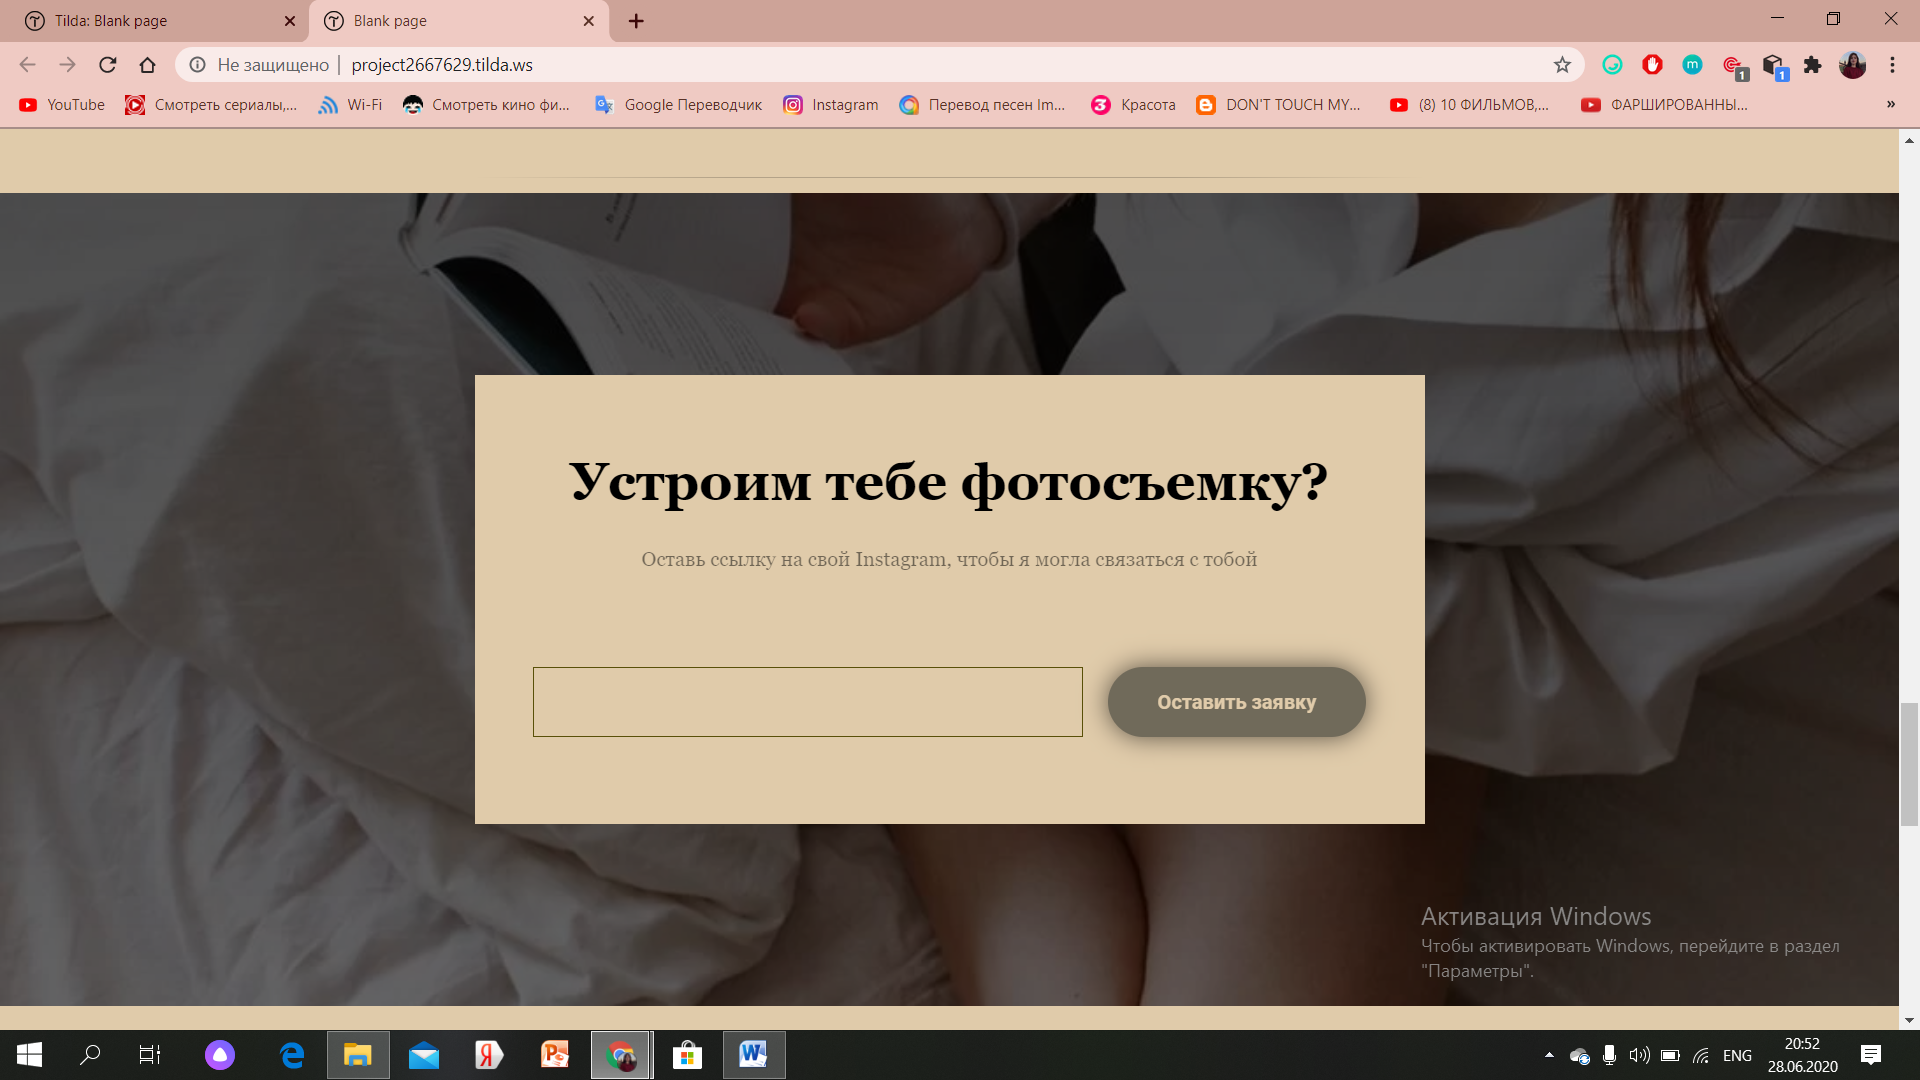Open the Chrome three-dot menu
Screen dimensions: 1920x1080
(1892, 65)
